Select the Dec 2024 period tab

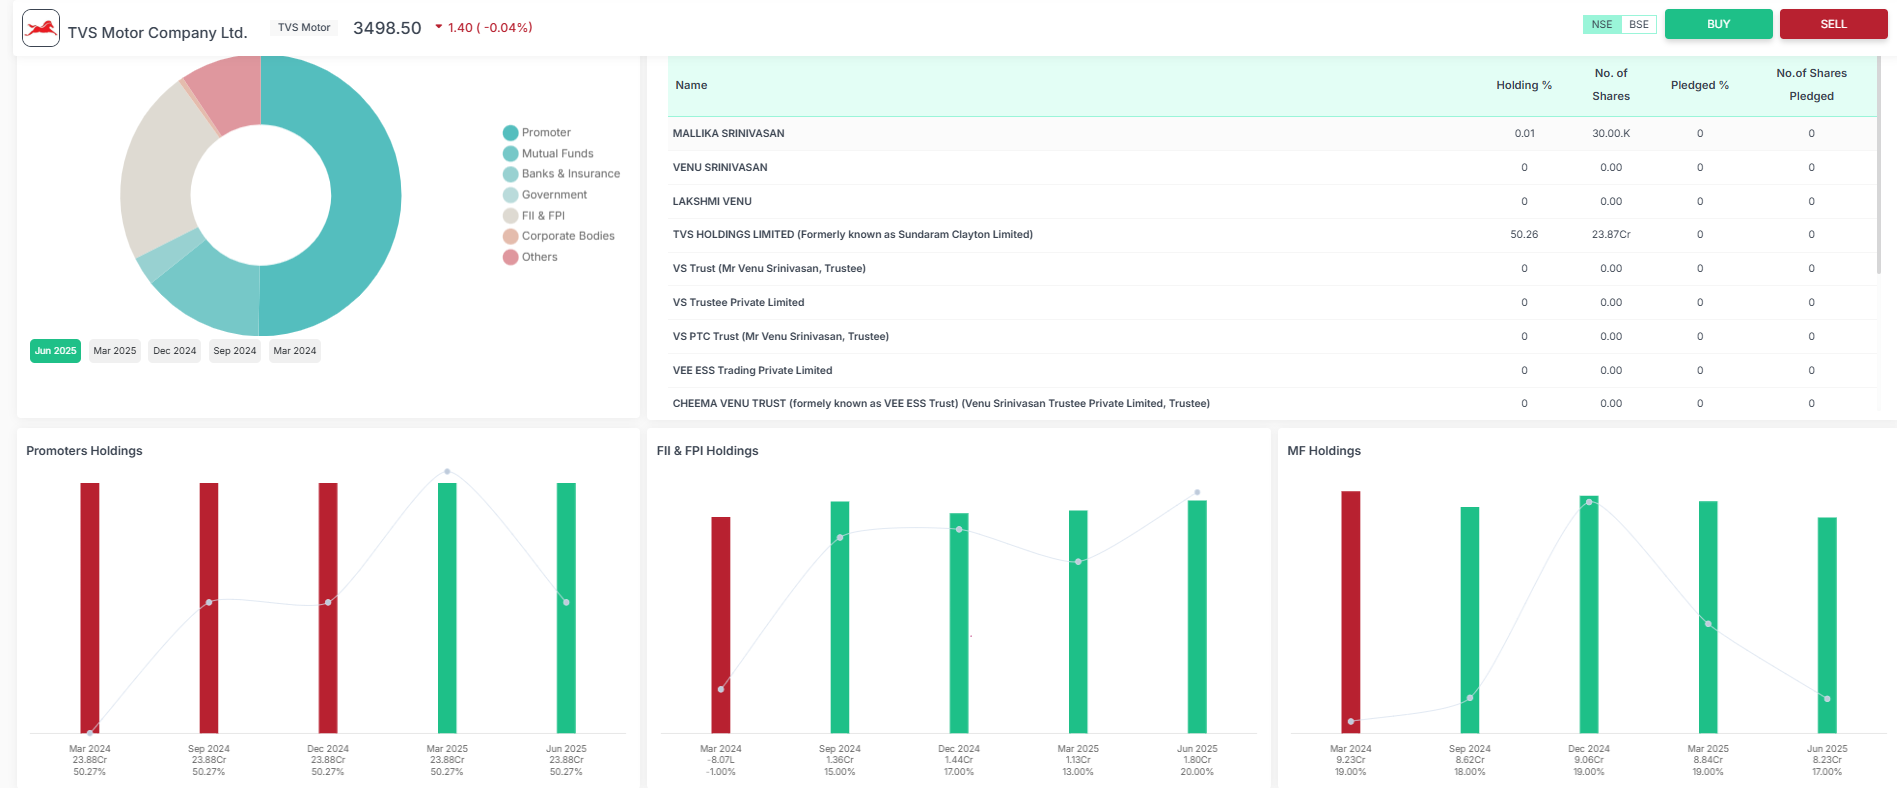[x=175, y=351]
